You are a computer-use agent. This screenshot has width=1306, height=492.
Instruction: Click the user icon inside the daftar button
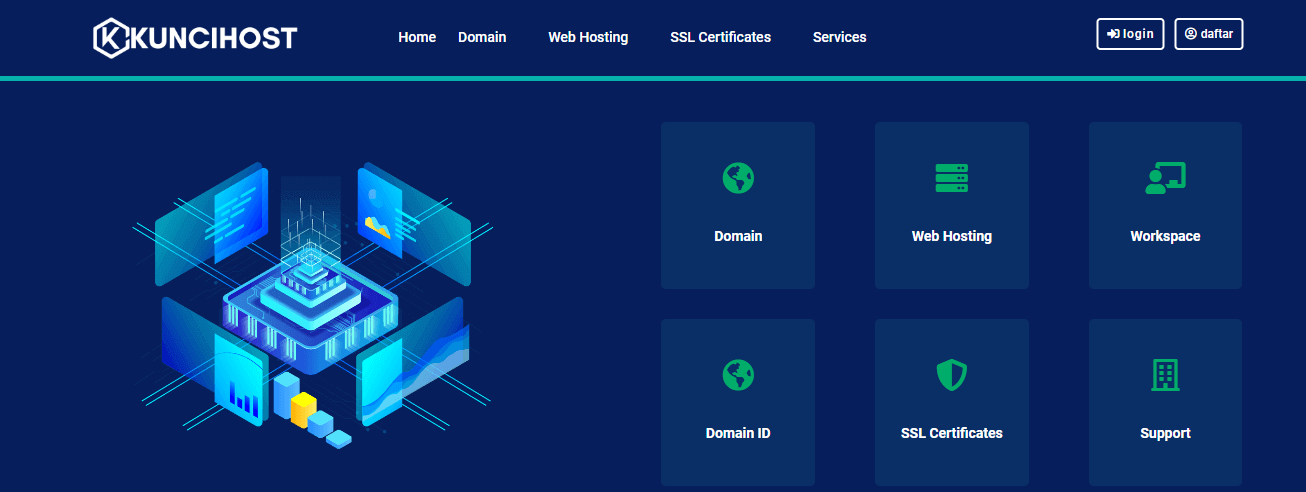pyautogui.click(x=1190, y=34)
